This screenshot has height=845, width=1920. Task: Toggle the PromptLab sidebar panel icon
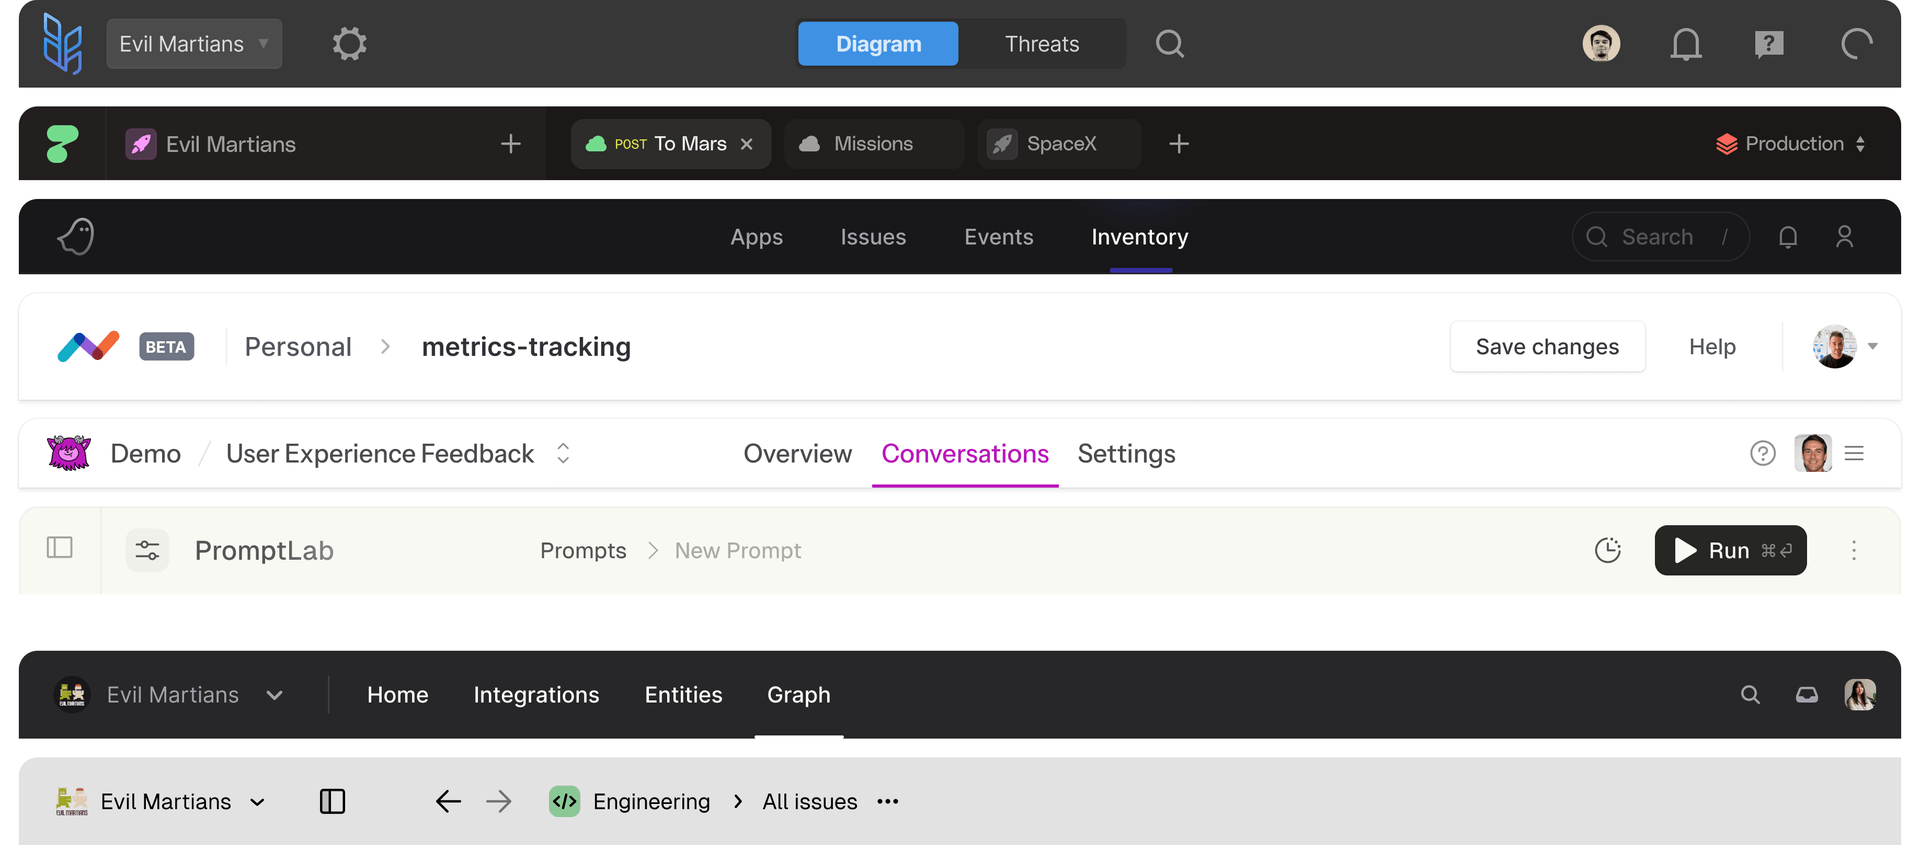pyautogui.click(x=60, y=548)
